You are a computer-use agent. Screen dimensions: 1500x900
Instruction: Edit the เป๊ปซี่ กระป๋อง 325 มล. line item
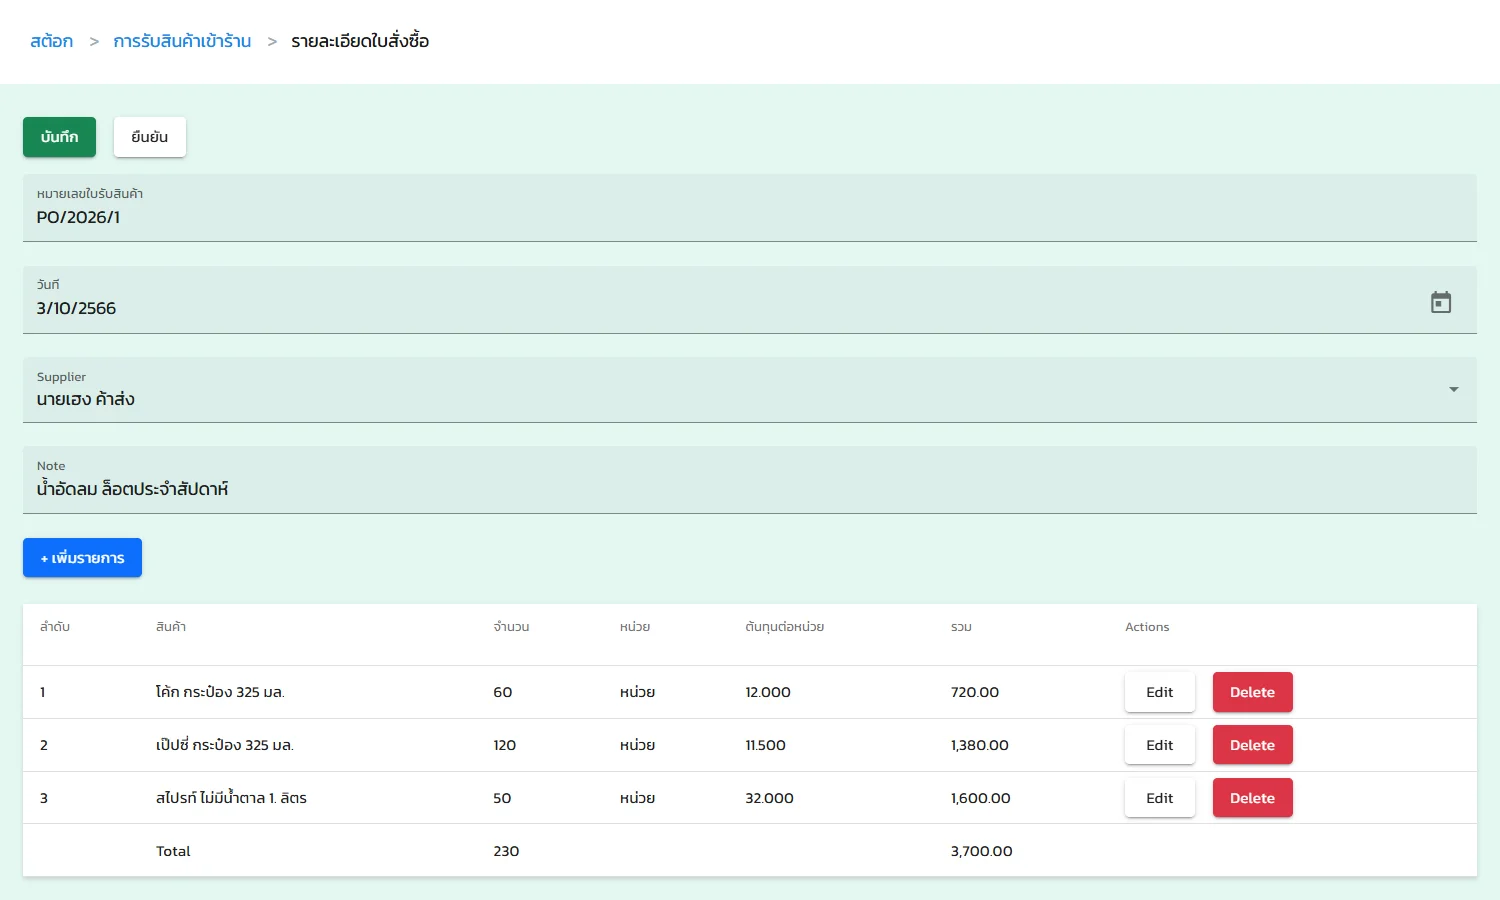click(1159, 744)
